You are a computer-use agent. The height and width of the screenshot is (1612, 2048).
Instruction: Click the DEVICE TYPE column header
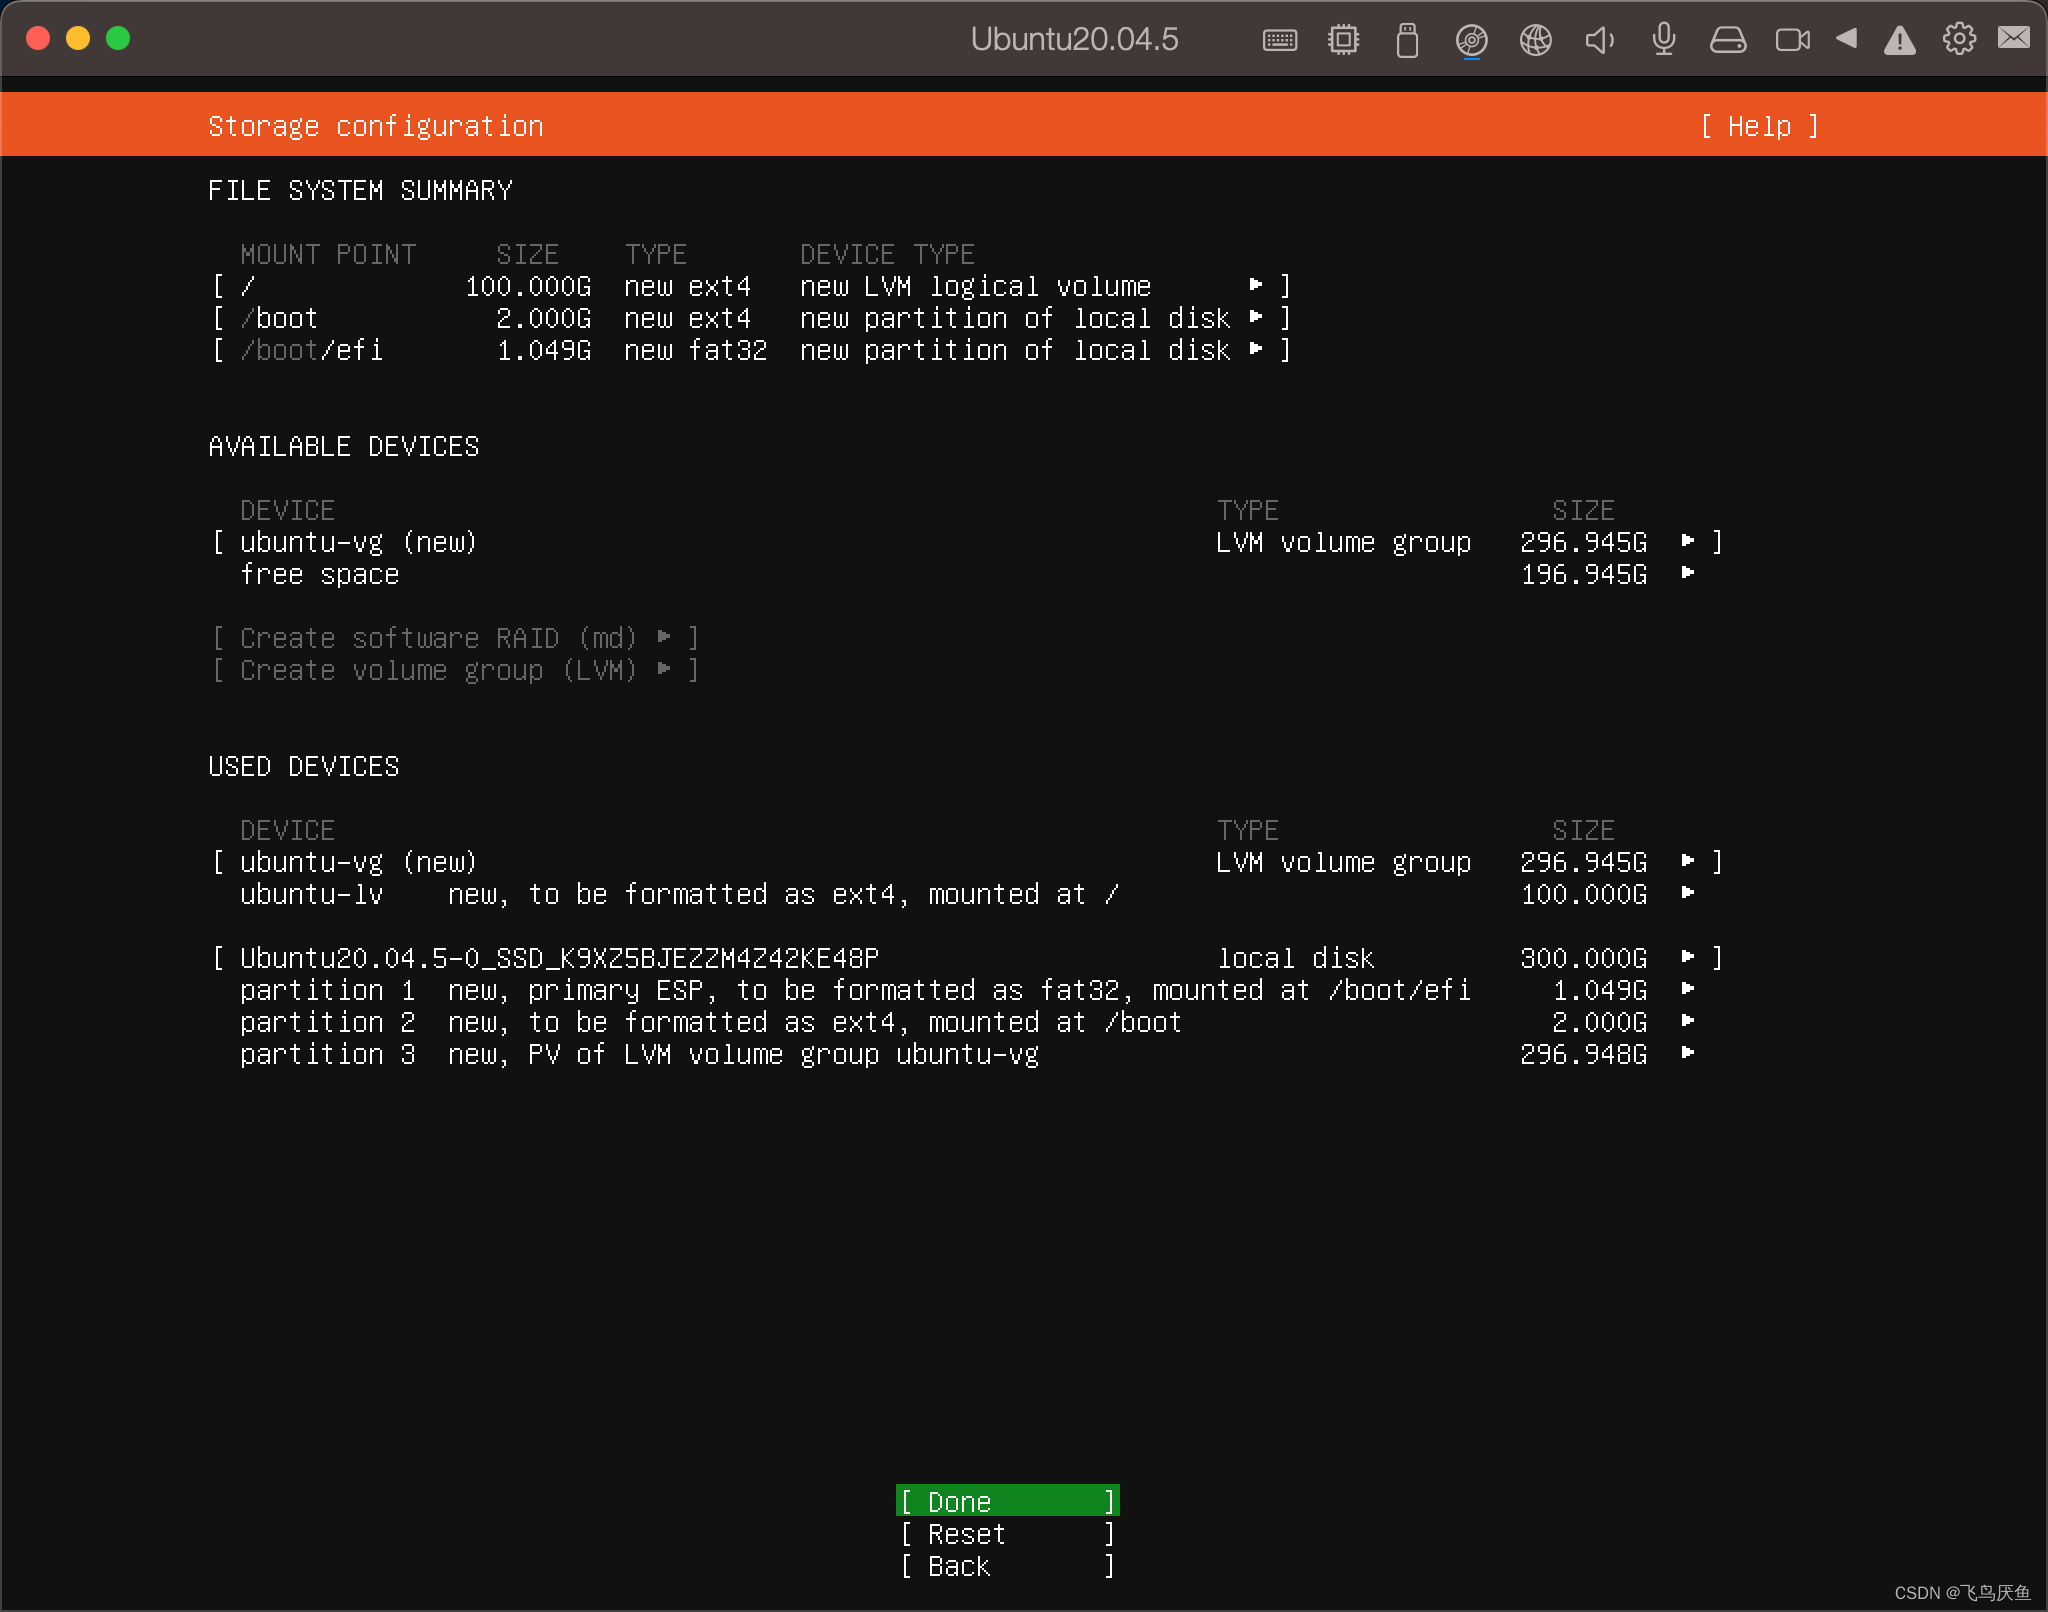[888, 254]
